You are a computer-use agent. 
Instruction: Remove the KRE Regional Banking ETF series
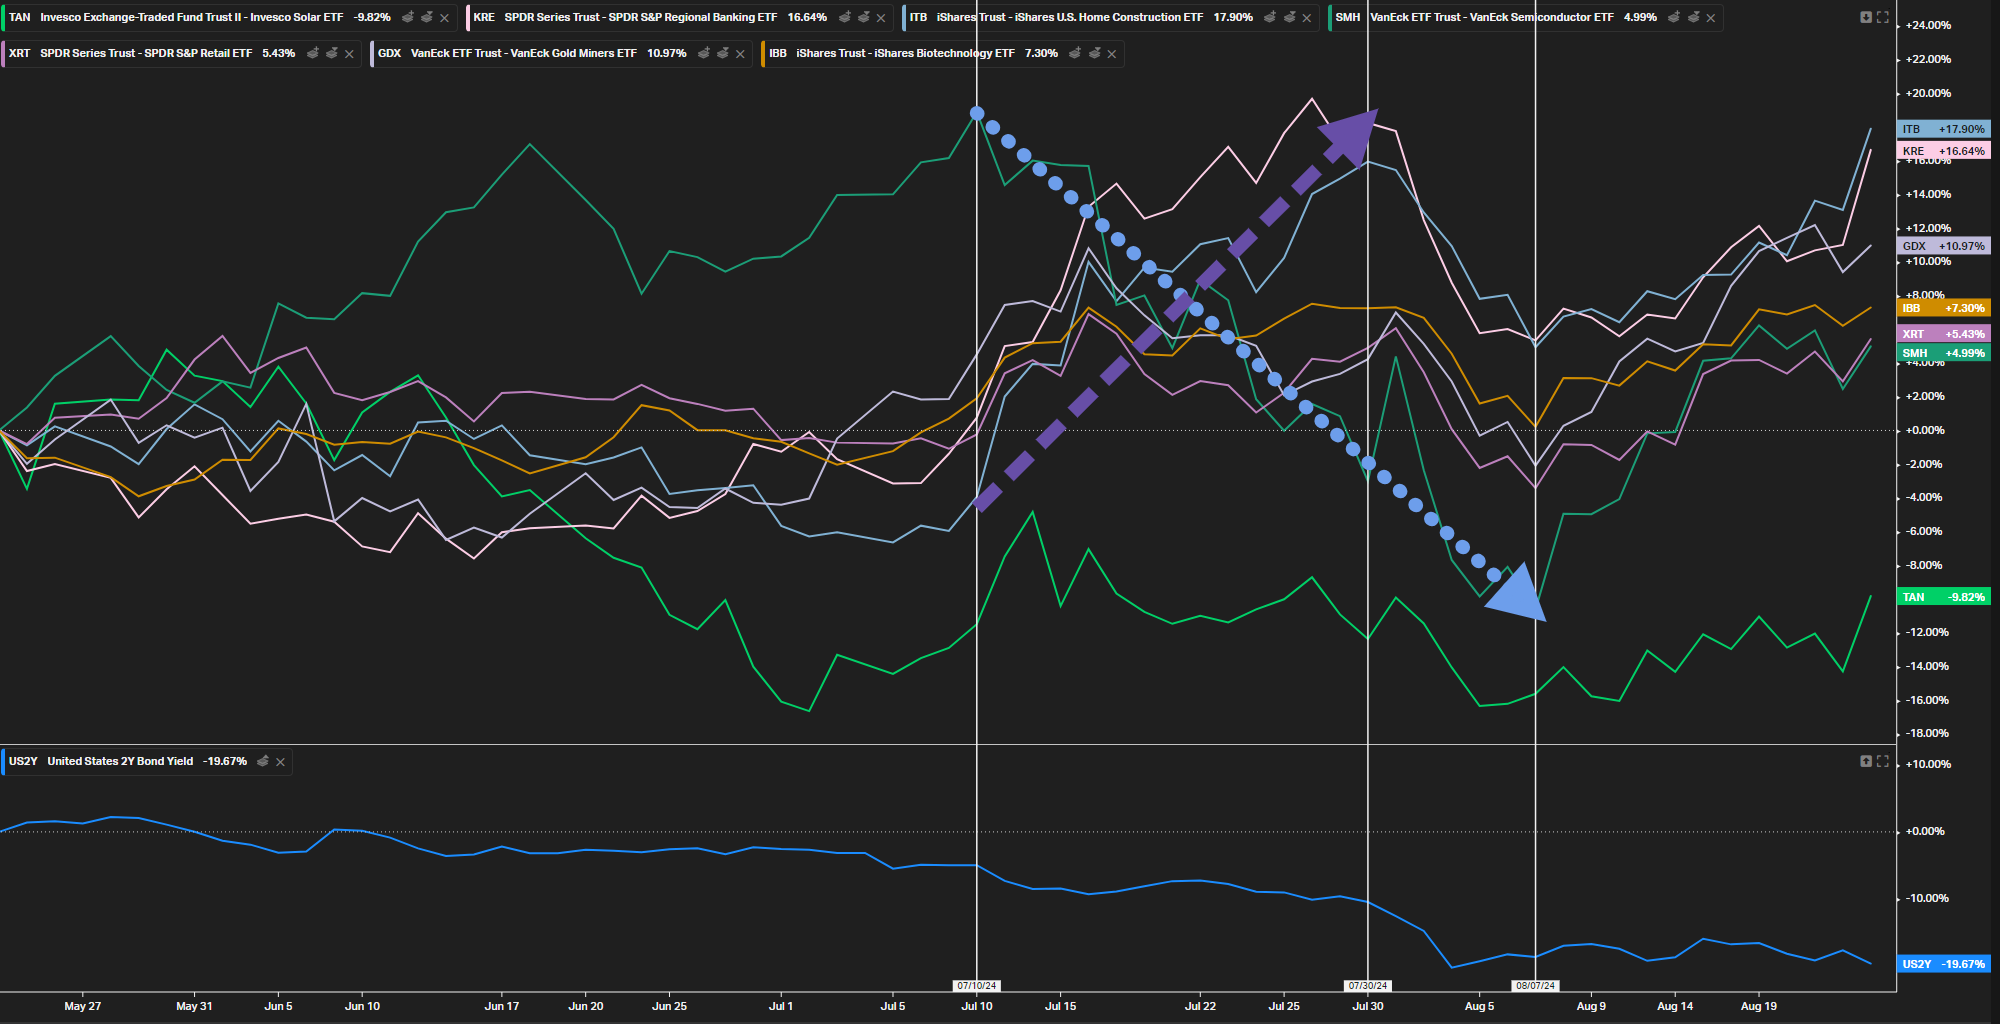881,18
